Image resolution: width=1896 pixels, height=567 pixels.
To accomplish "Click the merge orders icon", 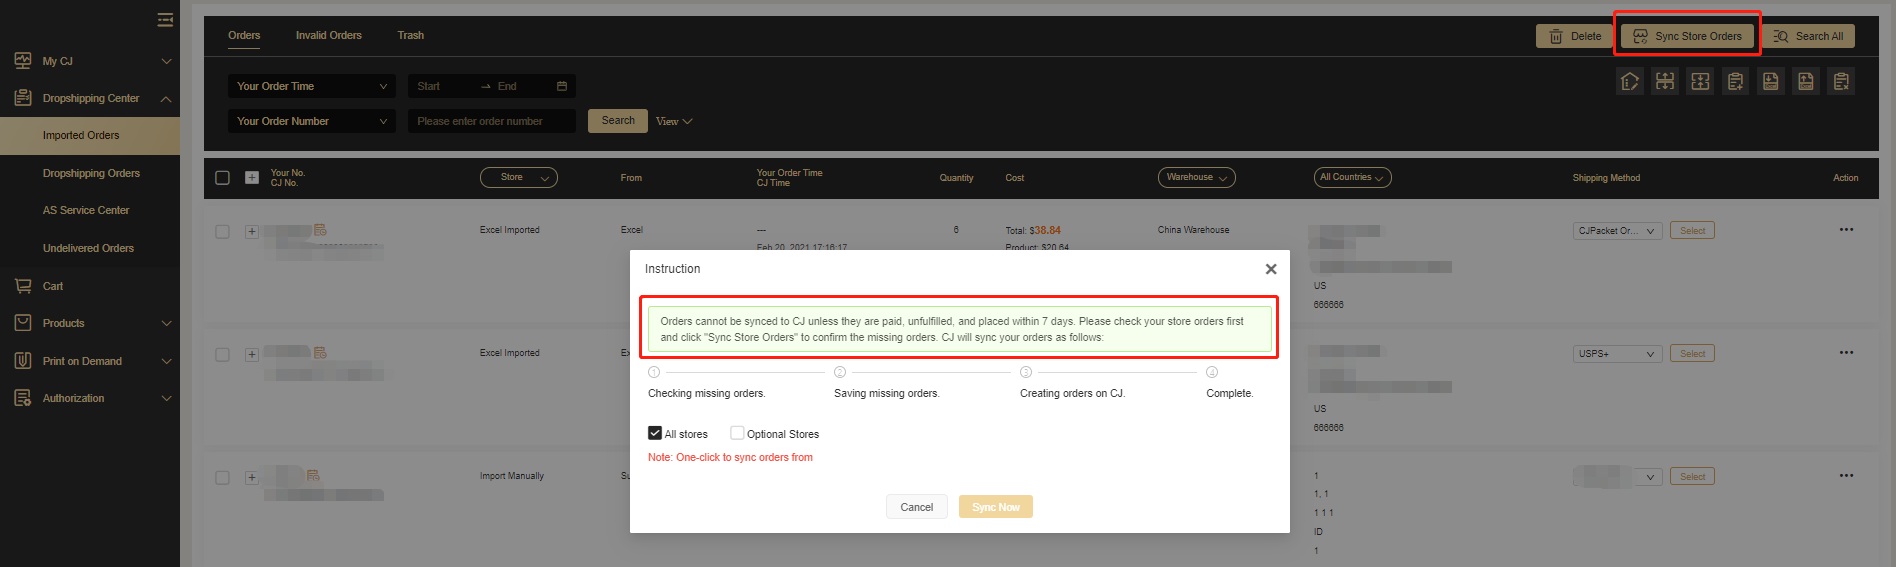I will [1700, 81].
